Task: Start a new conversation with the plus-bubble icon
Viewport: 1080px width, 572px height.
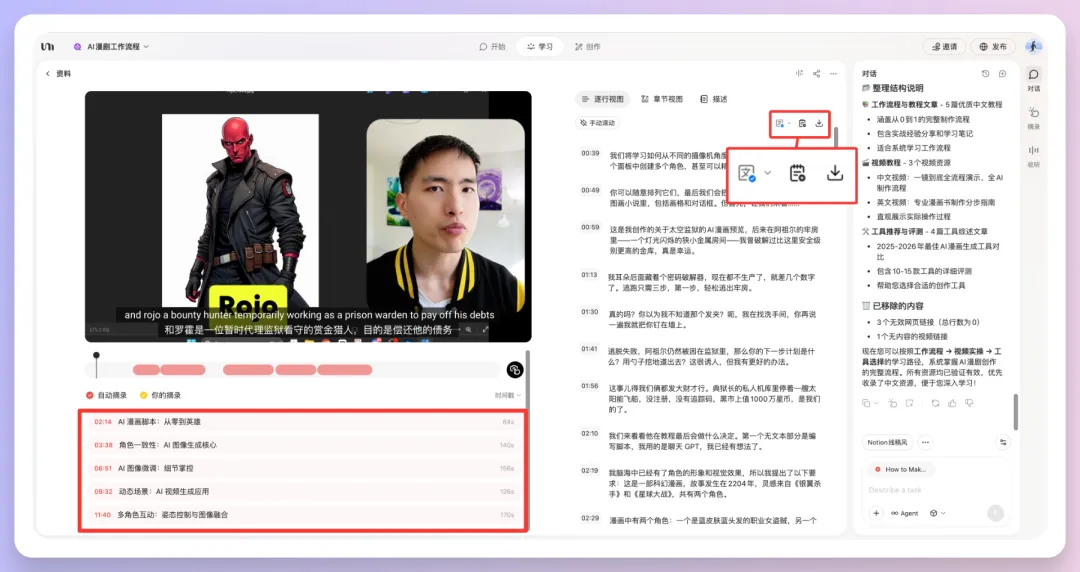Action: click(x=1001, y=73)
